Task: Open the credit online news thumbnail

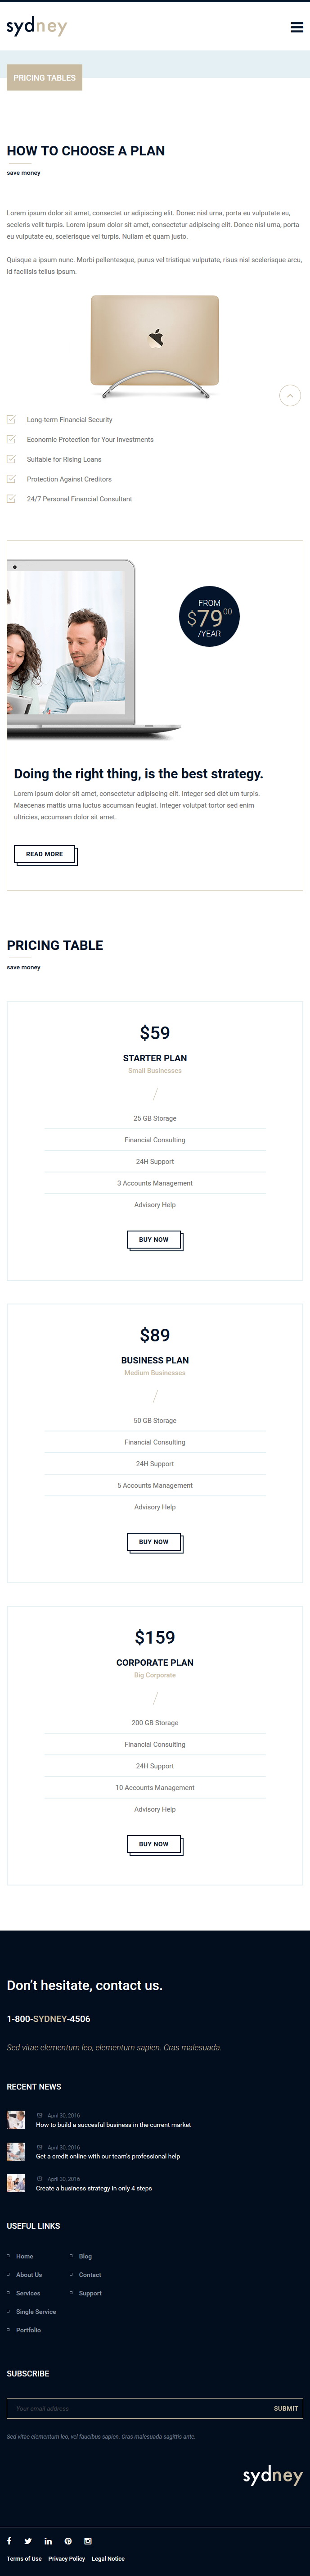Action: point(16,2151)
